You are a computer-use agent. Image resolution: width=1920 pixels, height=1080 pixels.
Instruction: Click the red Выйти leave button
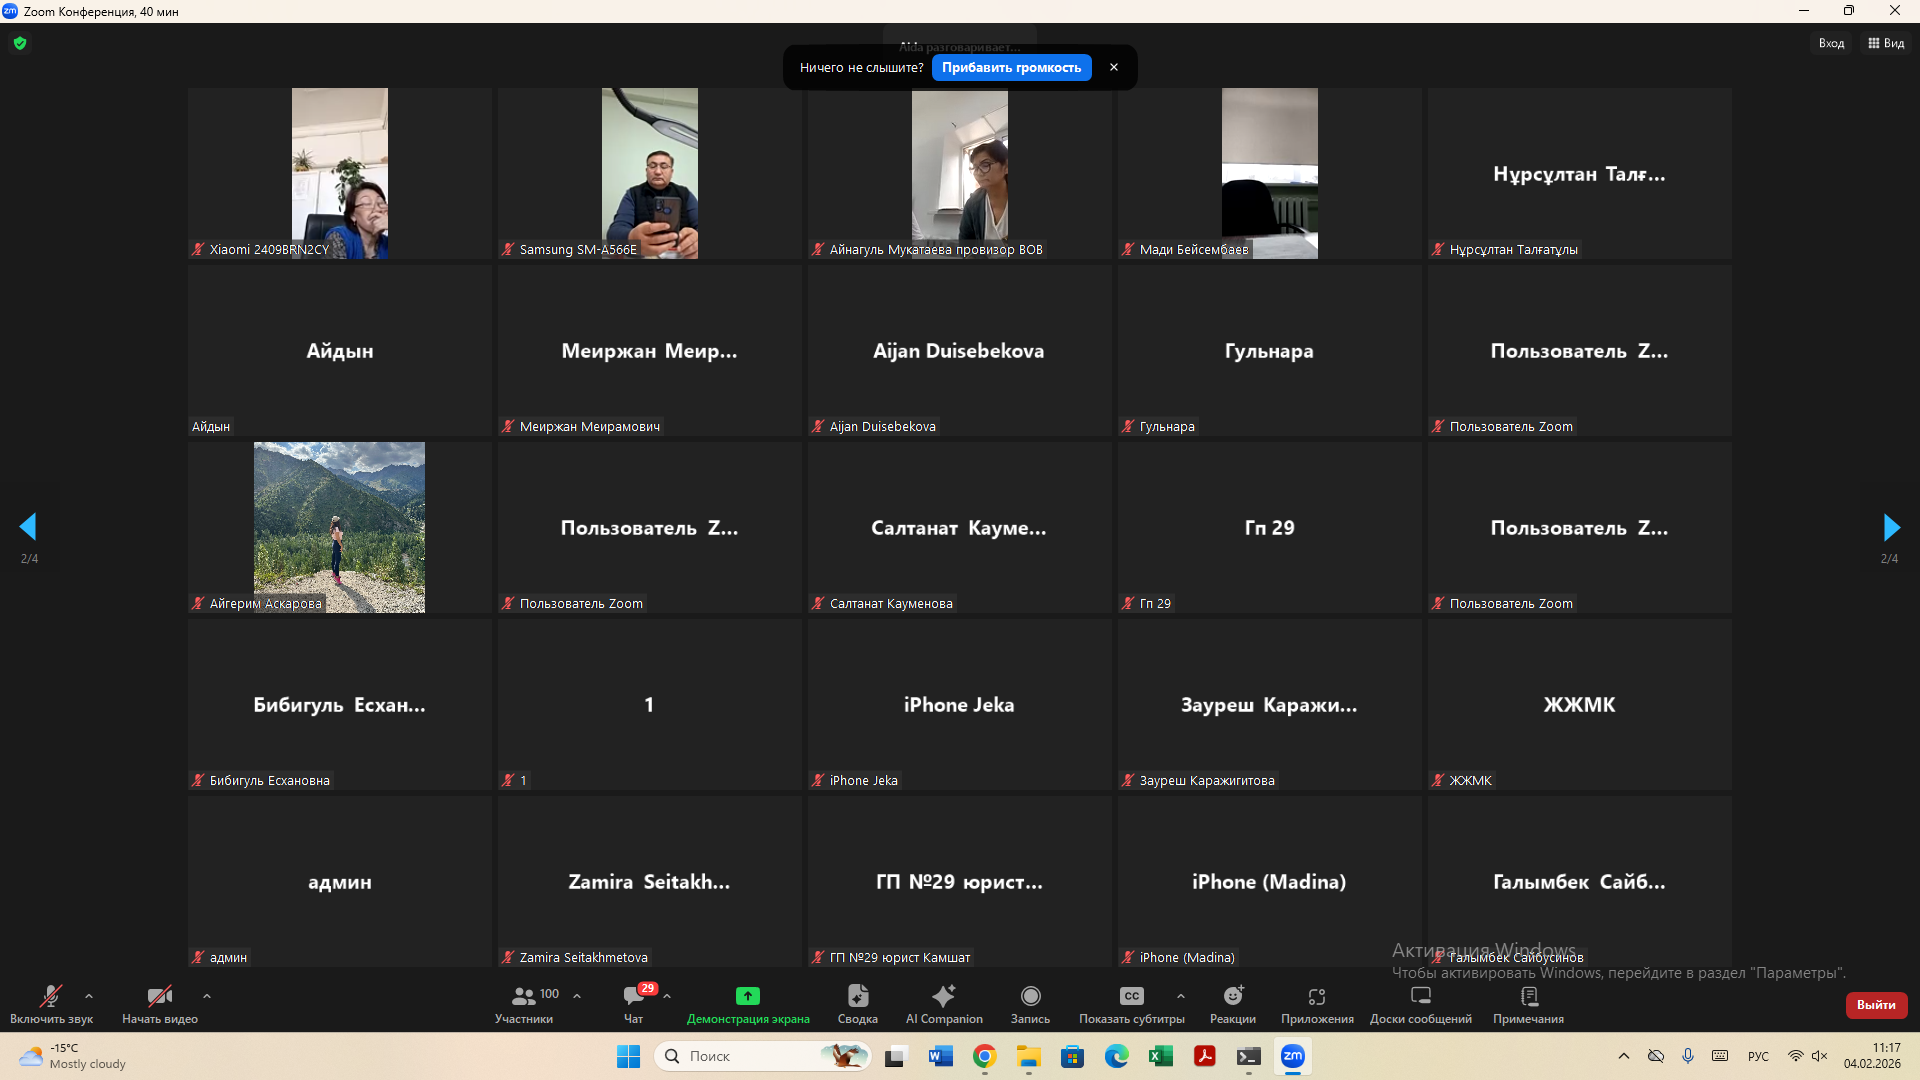click(1876, 1005)
